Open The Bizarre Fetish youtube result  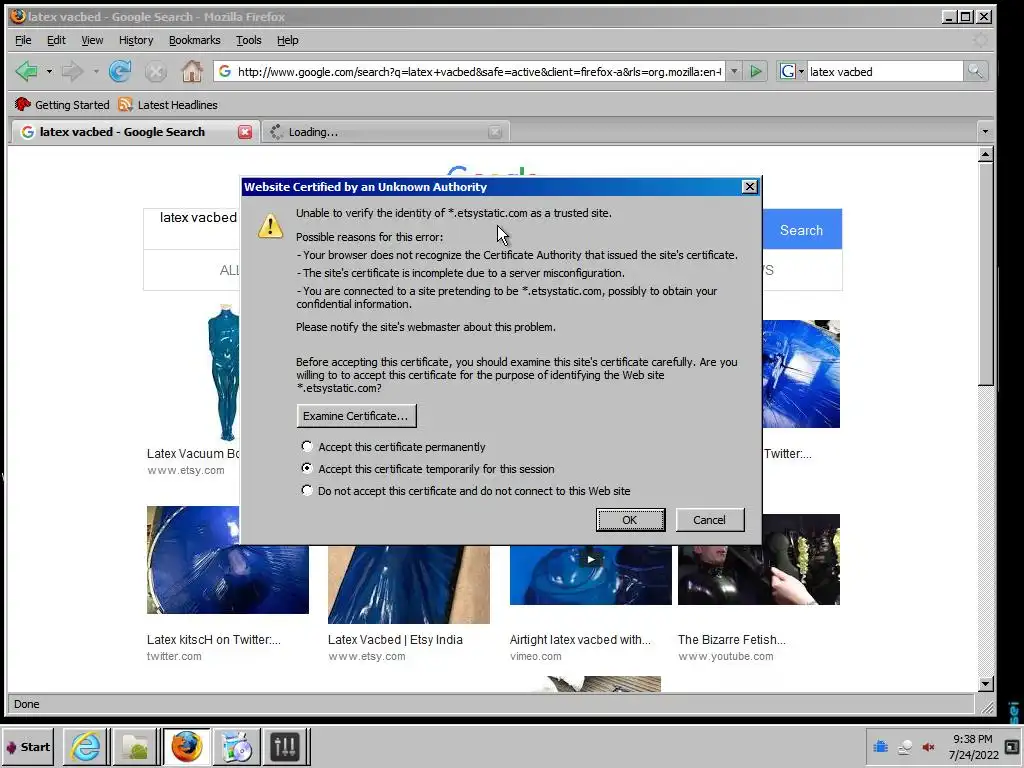pyautogui.click(x=731, y=639)
